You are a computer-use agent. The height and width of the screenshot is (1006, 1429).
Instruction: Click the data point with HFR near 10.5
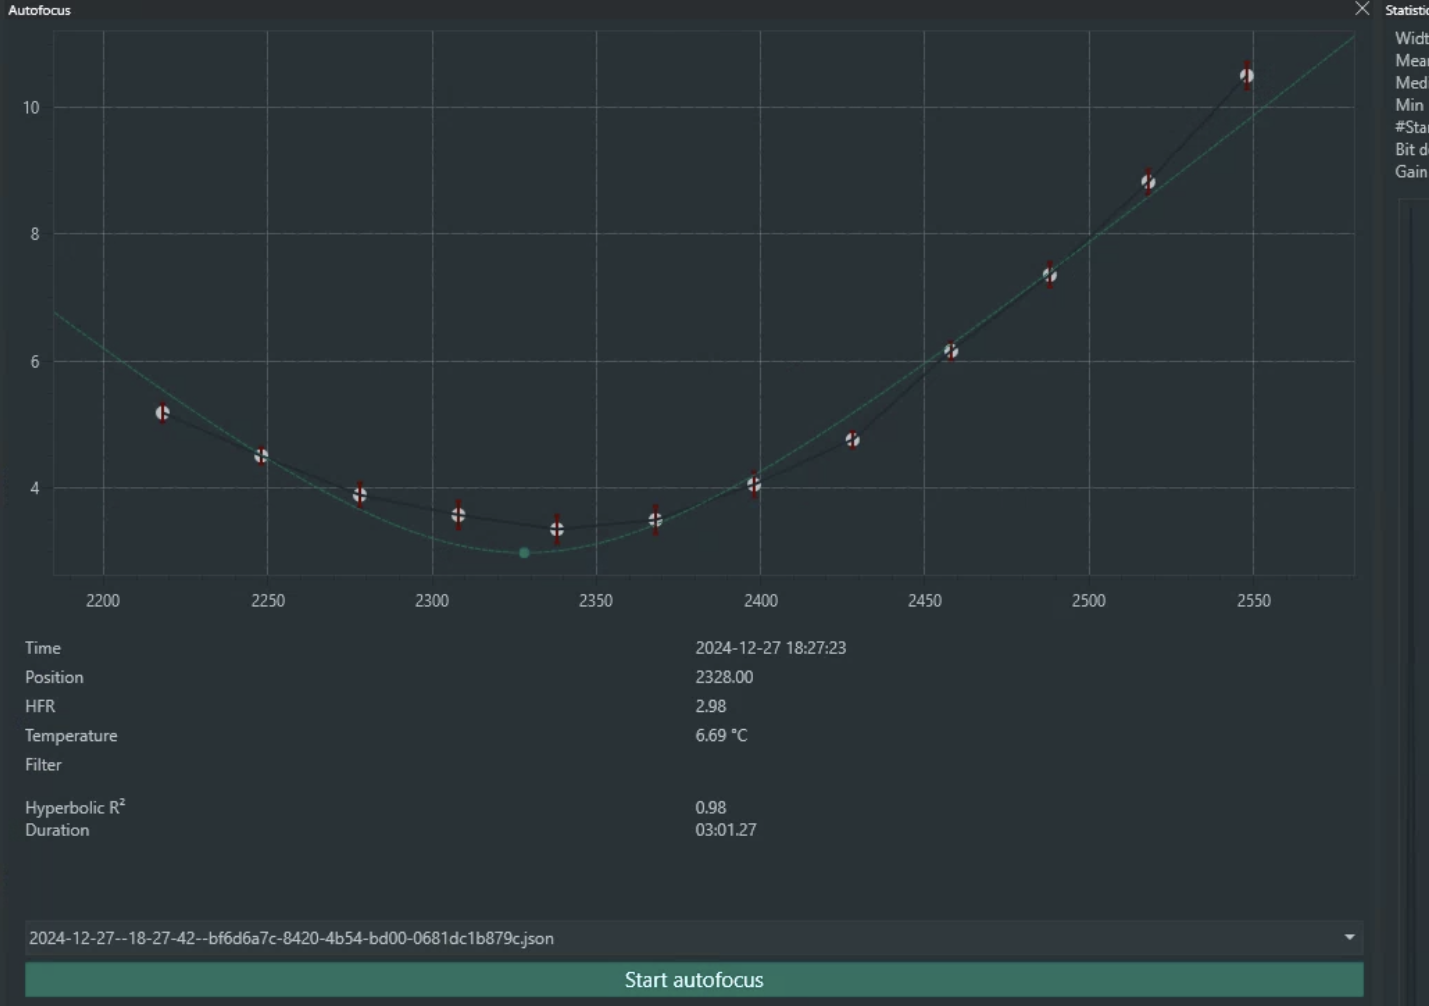tap(1247, 76)
